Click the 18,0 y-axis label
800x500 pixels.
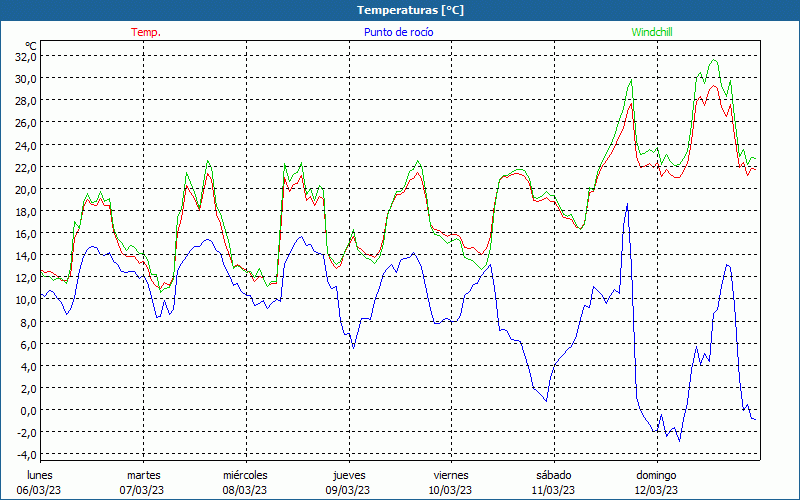click(x=26, y=211)
